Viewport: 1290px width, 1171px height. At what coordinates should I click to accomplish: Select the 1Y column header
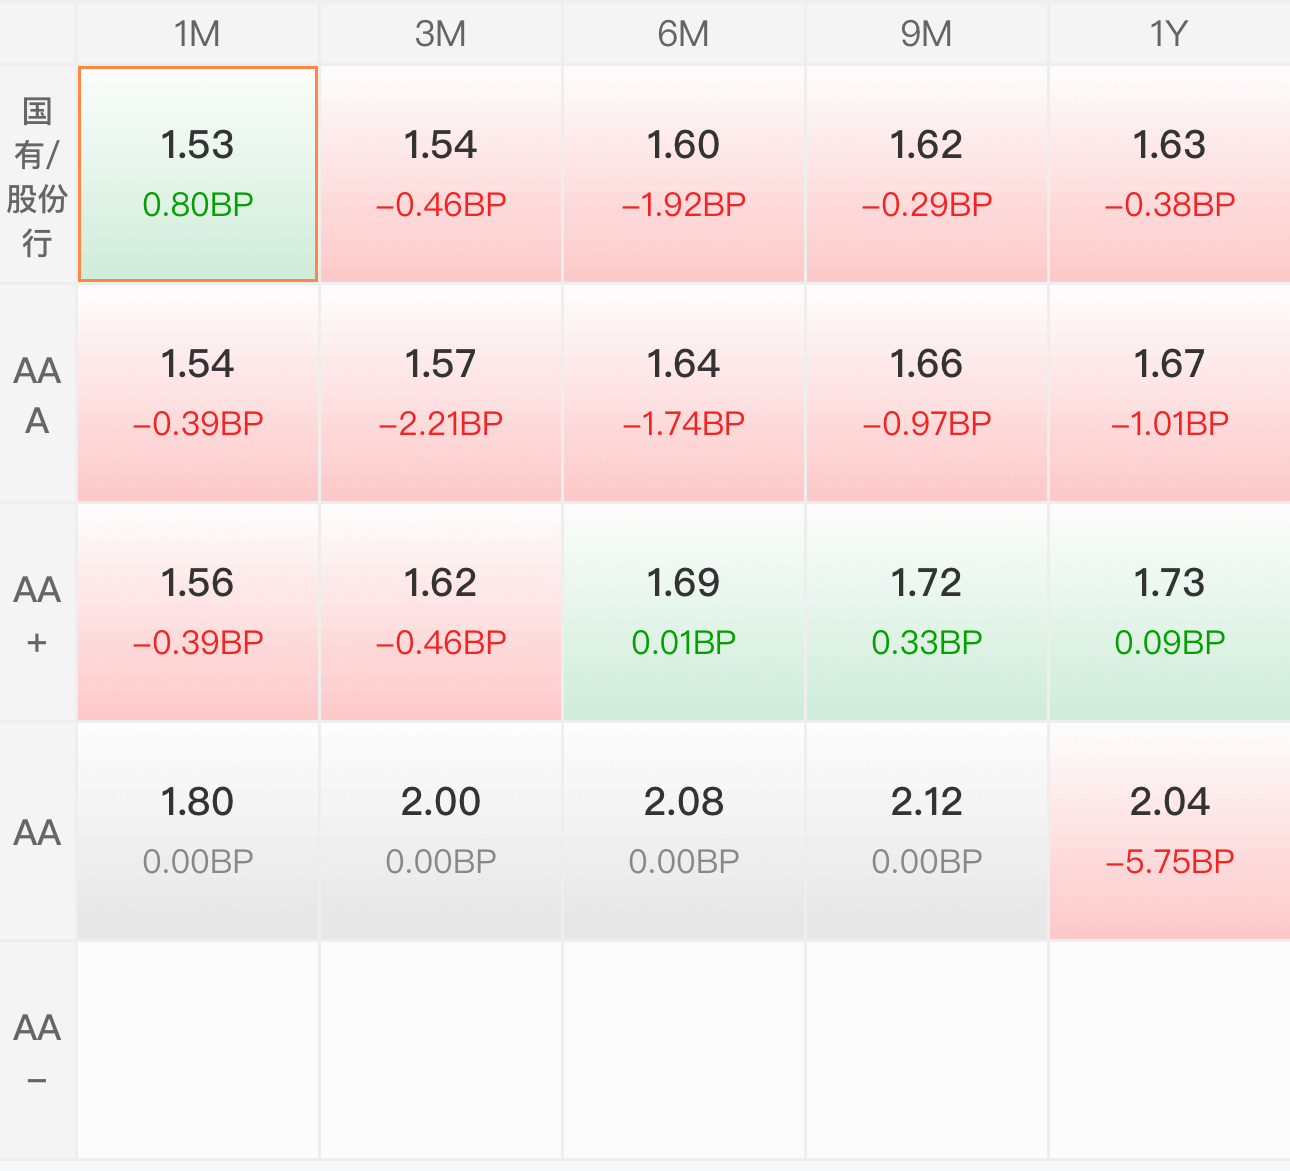pyautogui.click(x=1170, y=34)
